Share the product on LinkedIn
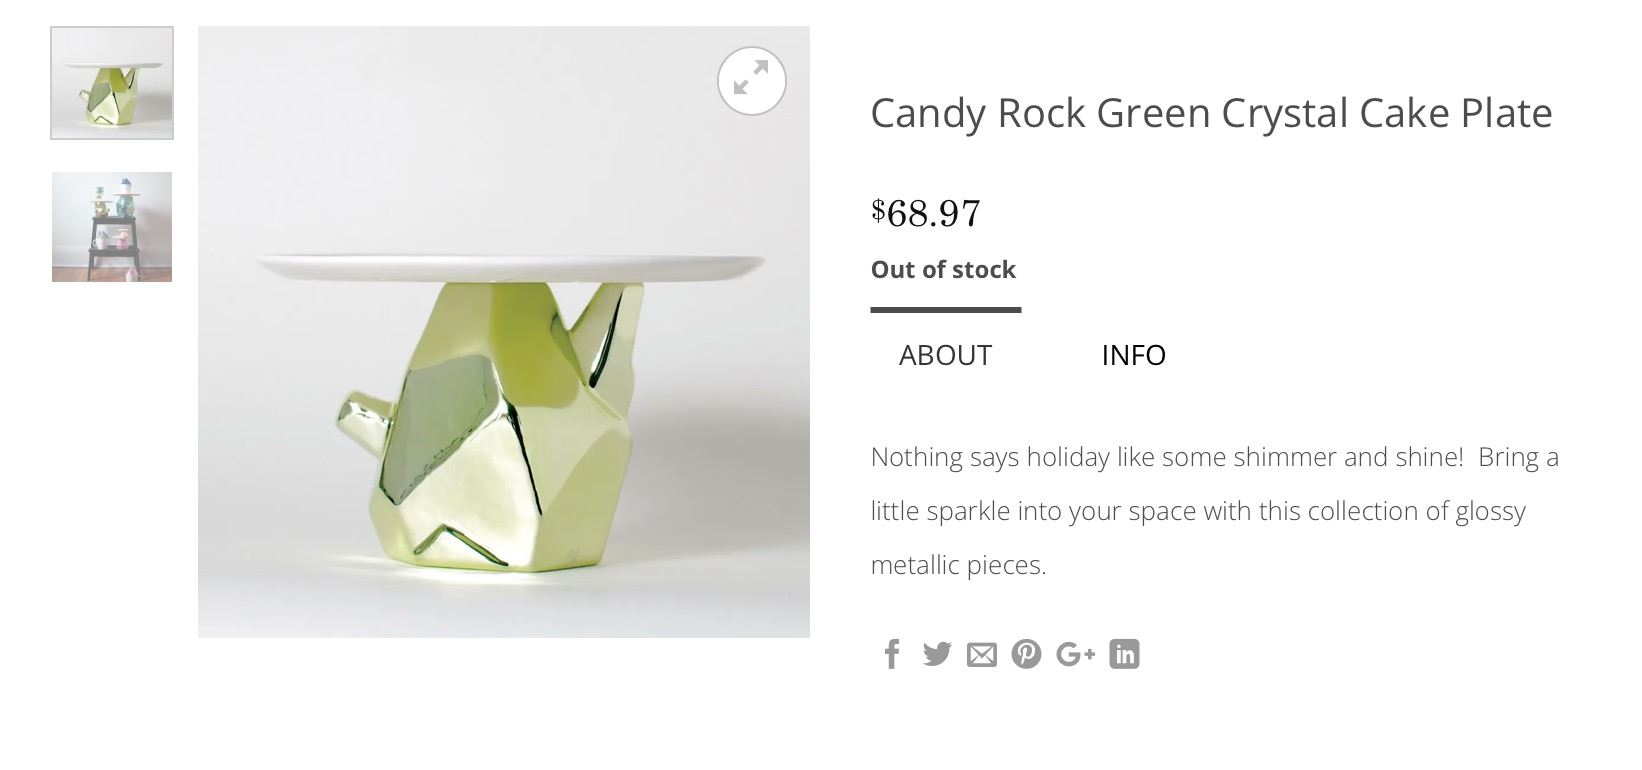Viewport: 1642px width, 770px height. [x=1124, y=654]
